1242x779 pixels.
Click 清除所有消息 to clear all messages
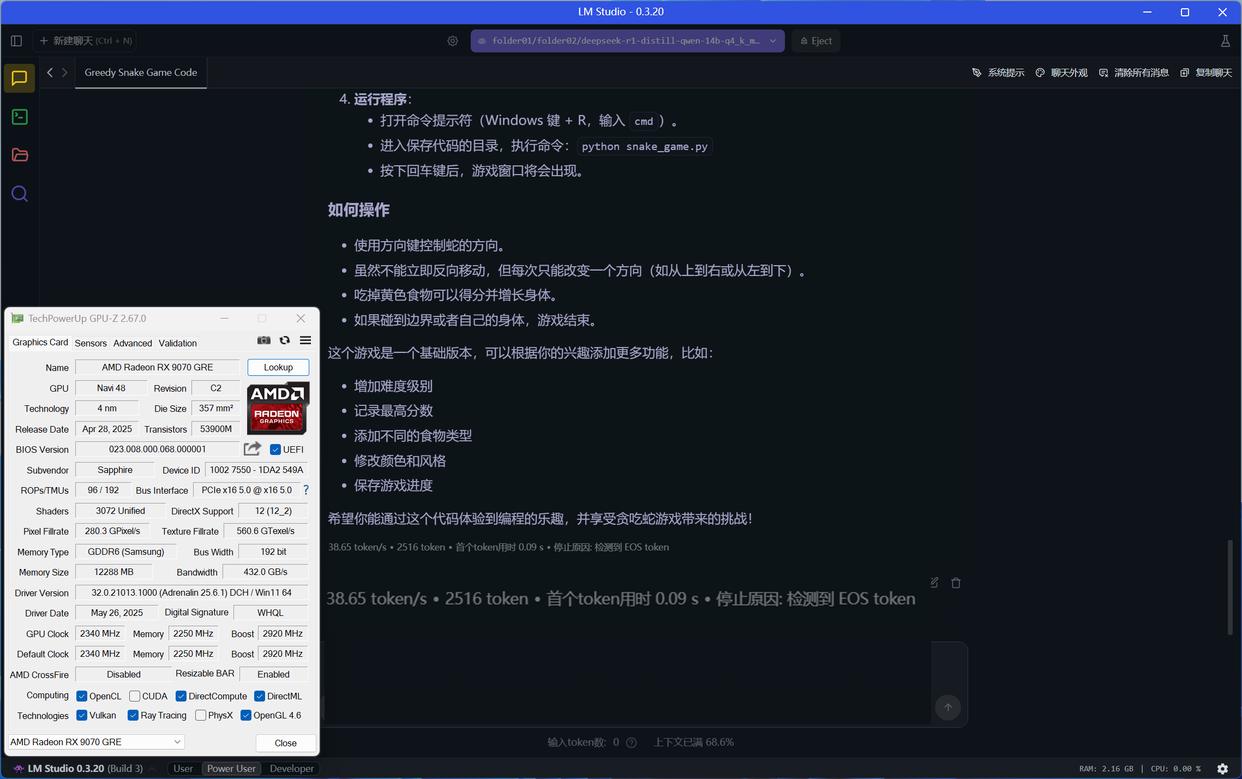1134,73
